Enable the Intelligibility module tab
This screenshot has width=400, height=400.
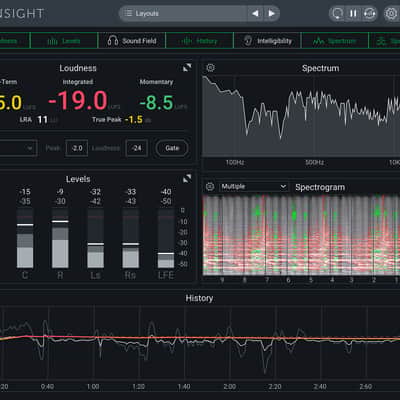(x=267, y=41)
